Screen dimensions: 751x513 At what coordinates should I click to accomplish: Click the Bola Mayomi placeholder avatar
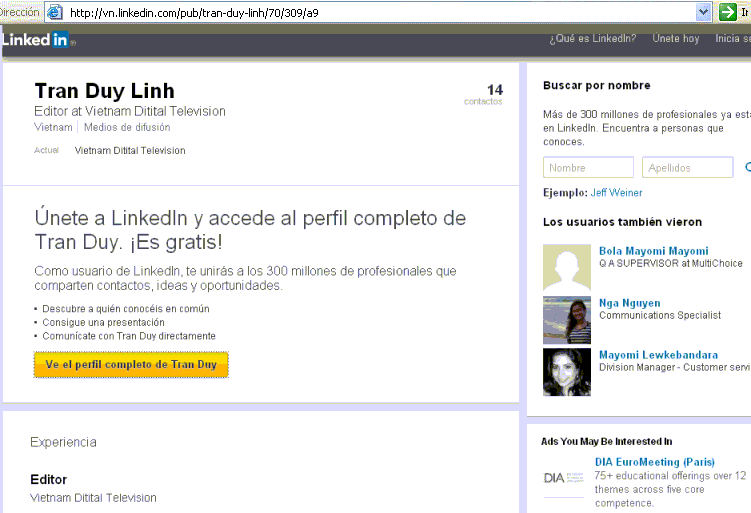click(567, 267)
